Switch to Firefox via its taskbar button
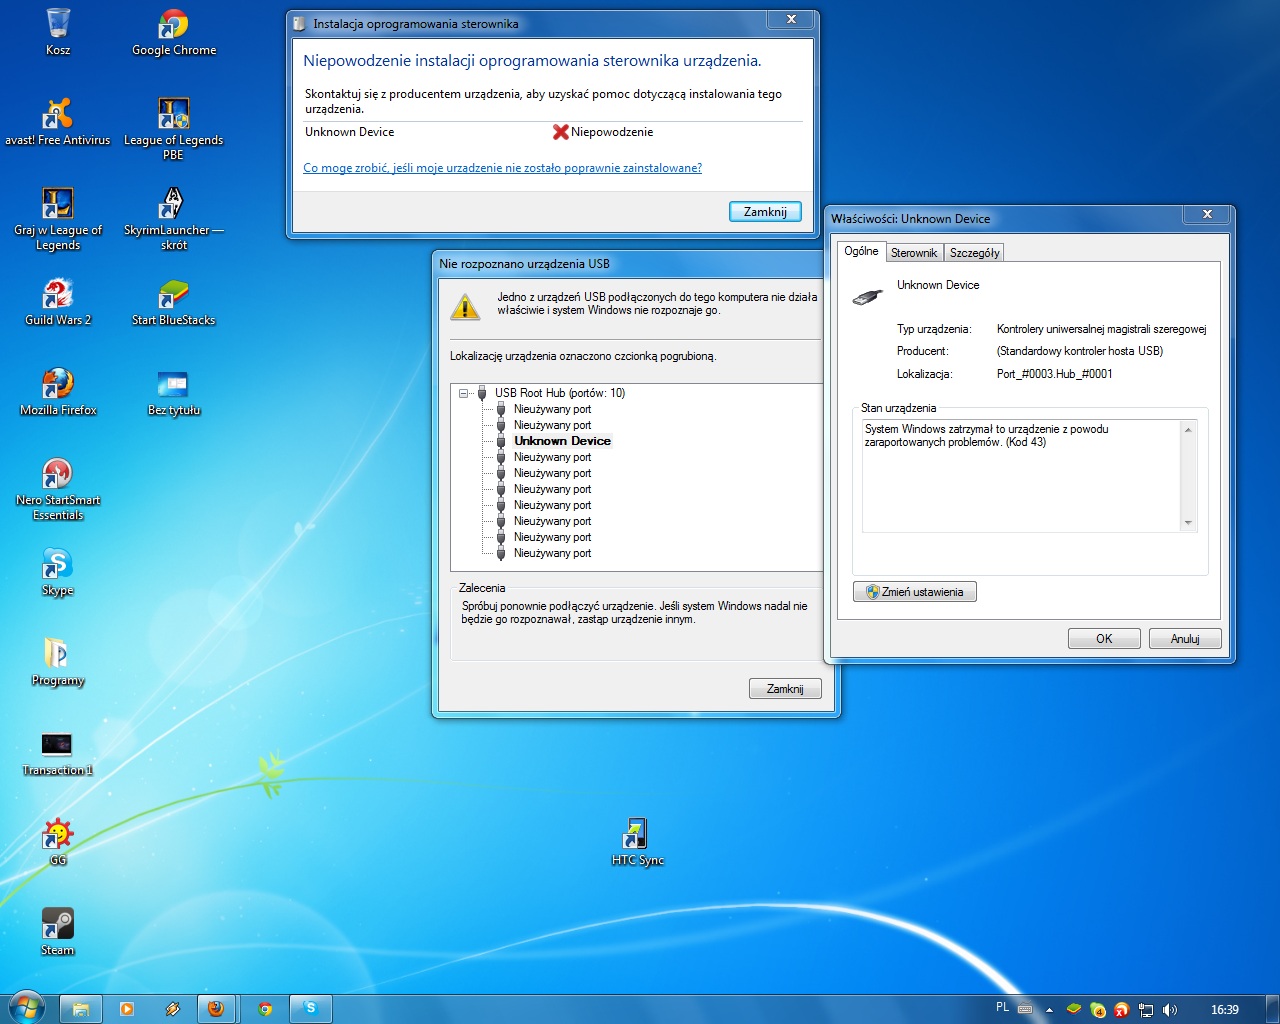Screen dimensions: 1280x1024 217,1009
